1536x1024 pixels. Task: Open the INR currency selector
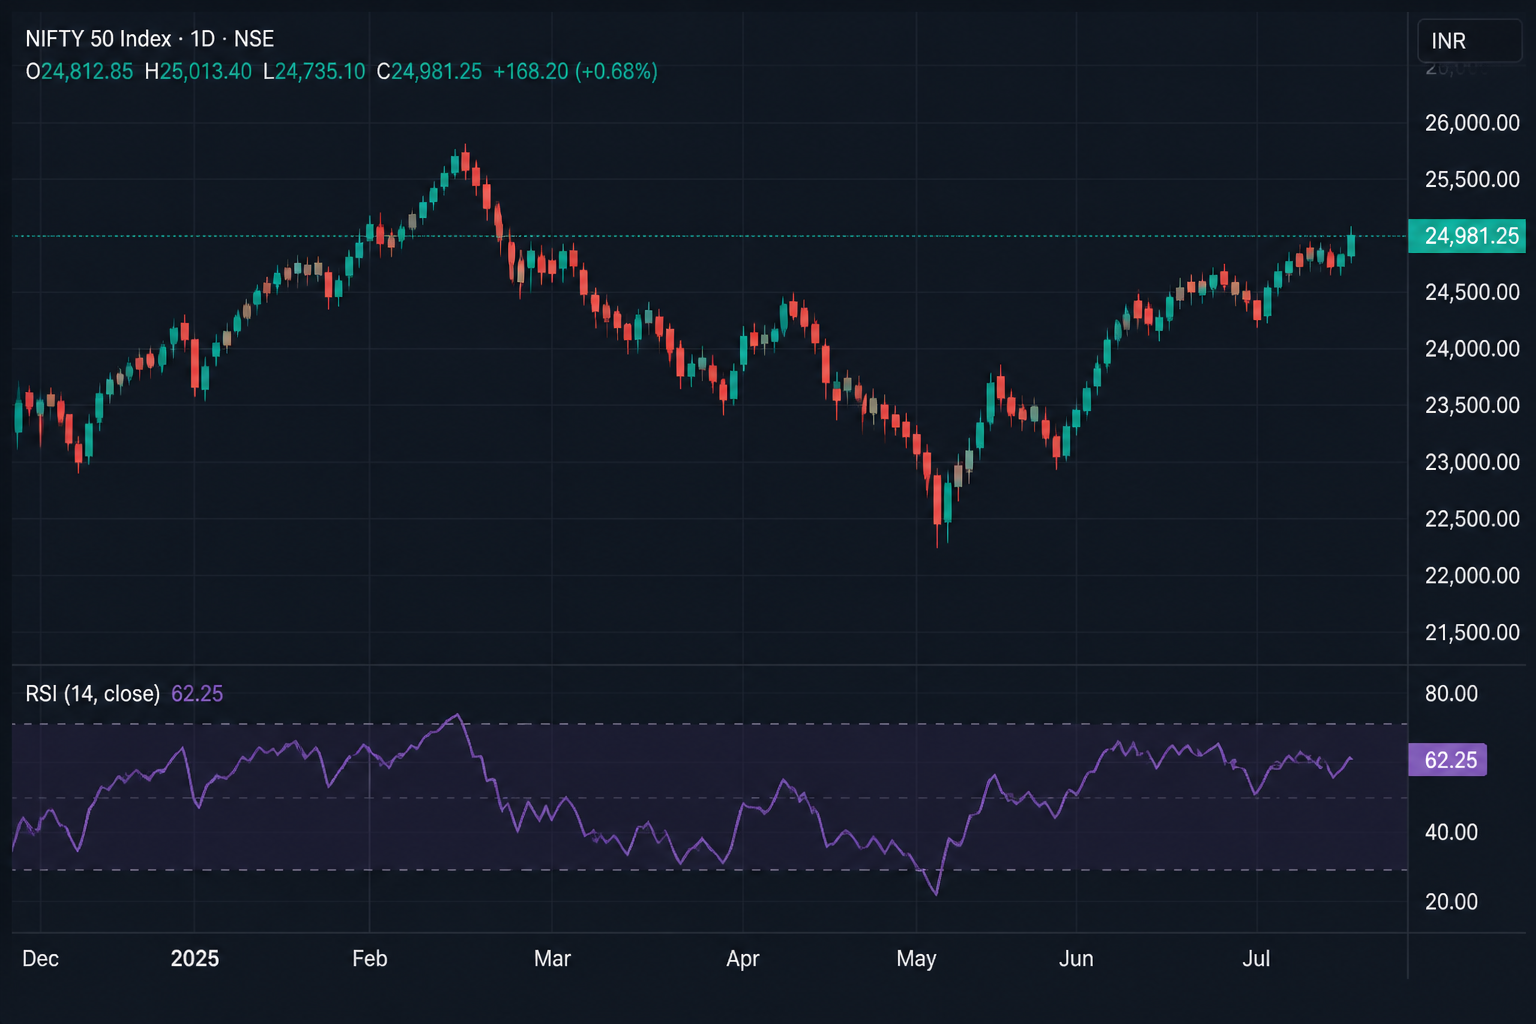click(1469, 41)
